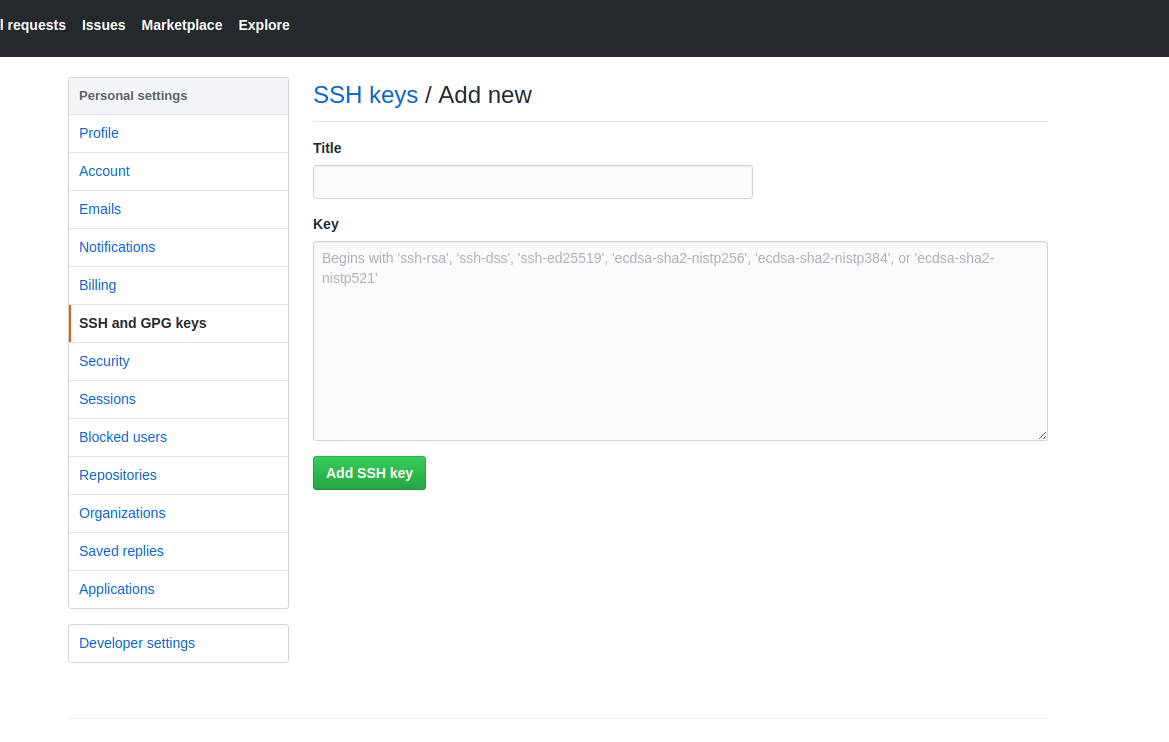Click Marketplace in top navigation

click(x=182, y=25)
